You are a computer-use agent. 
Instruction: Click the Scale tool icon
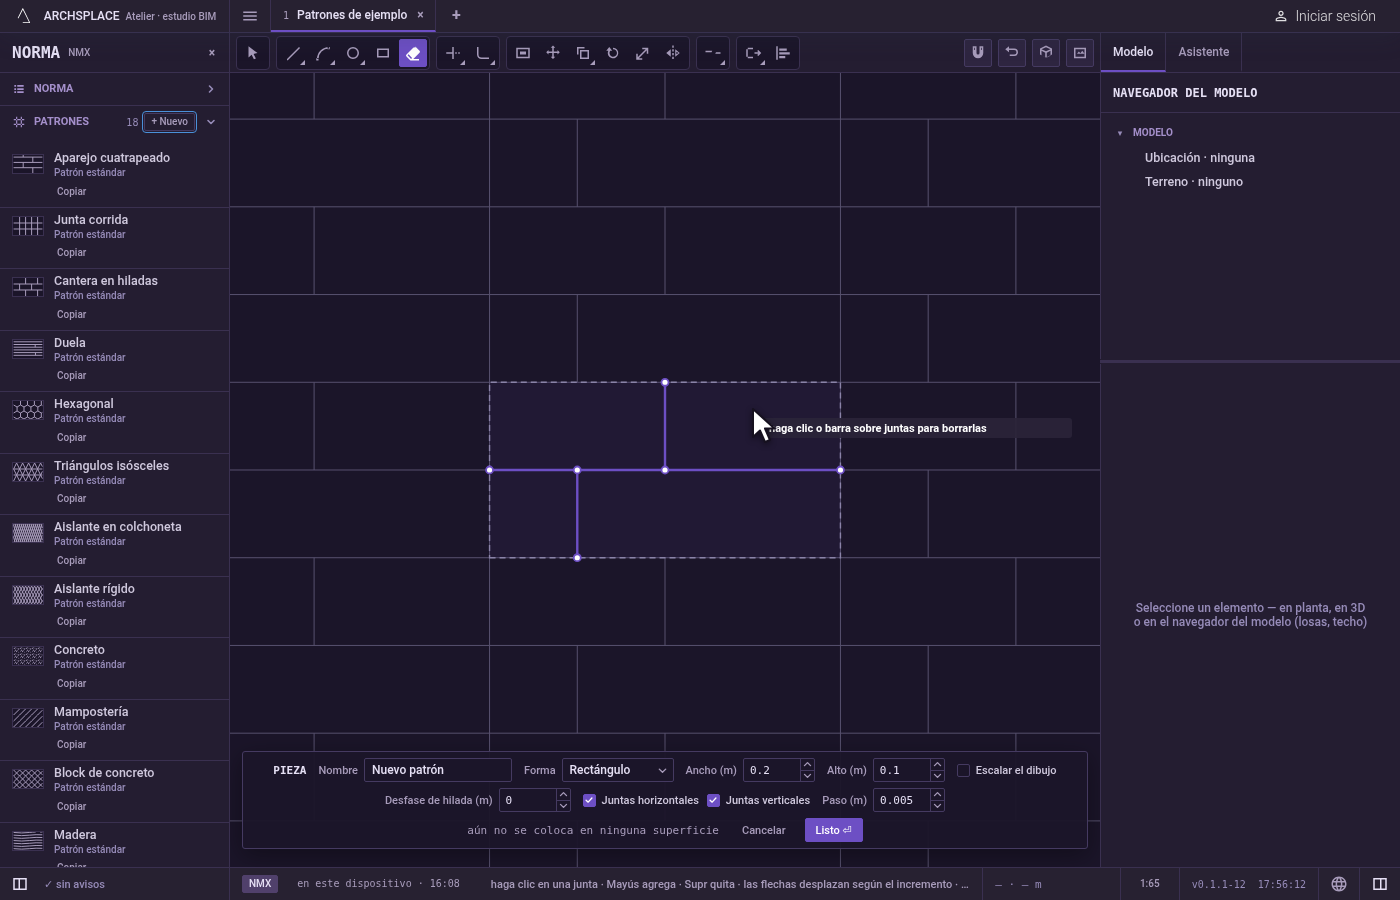pyautogui.click(x=643, y=53)
